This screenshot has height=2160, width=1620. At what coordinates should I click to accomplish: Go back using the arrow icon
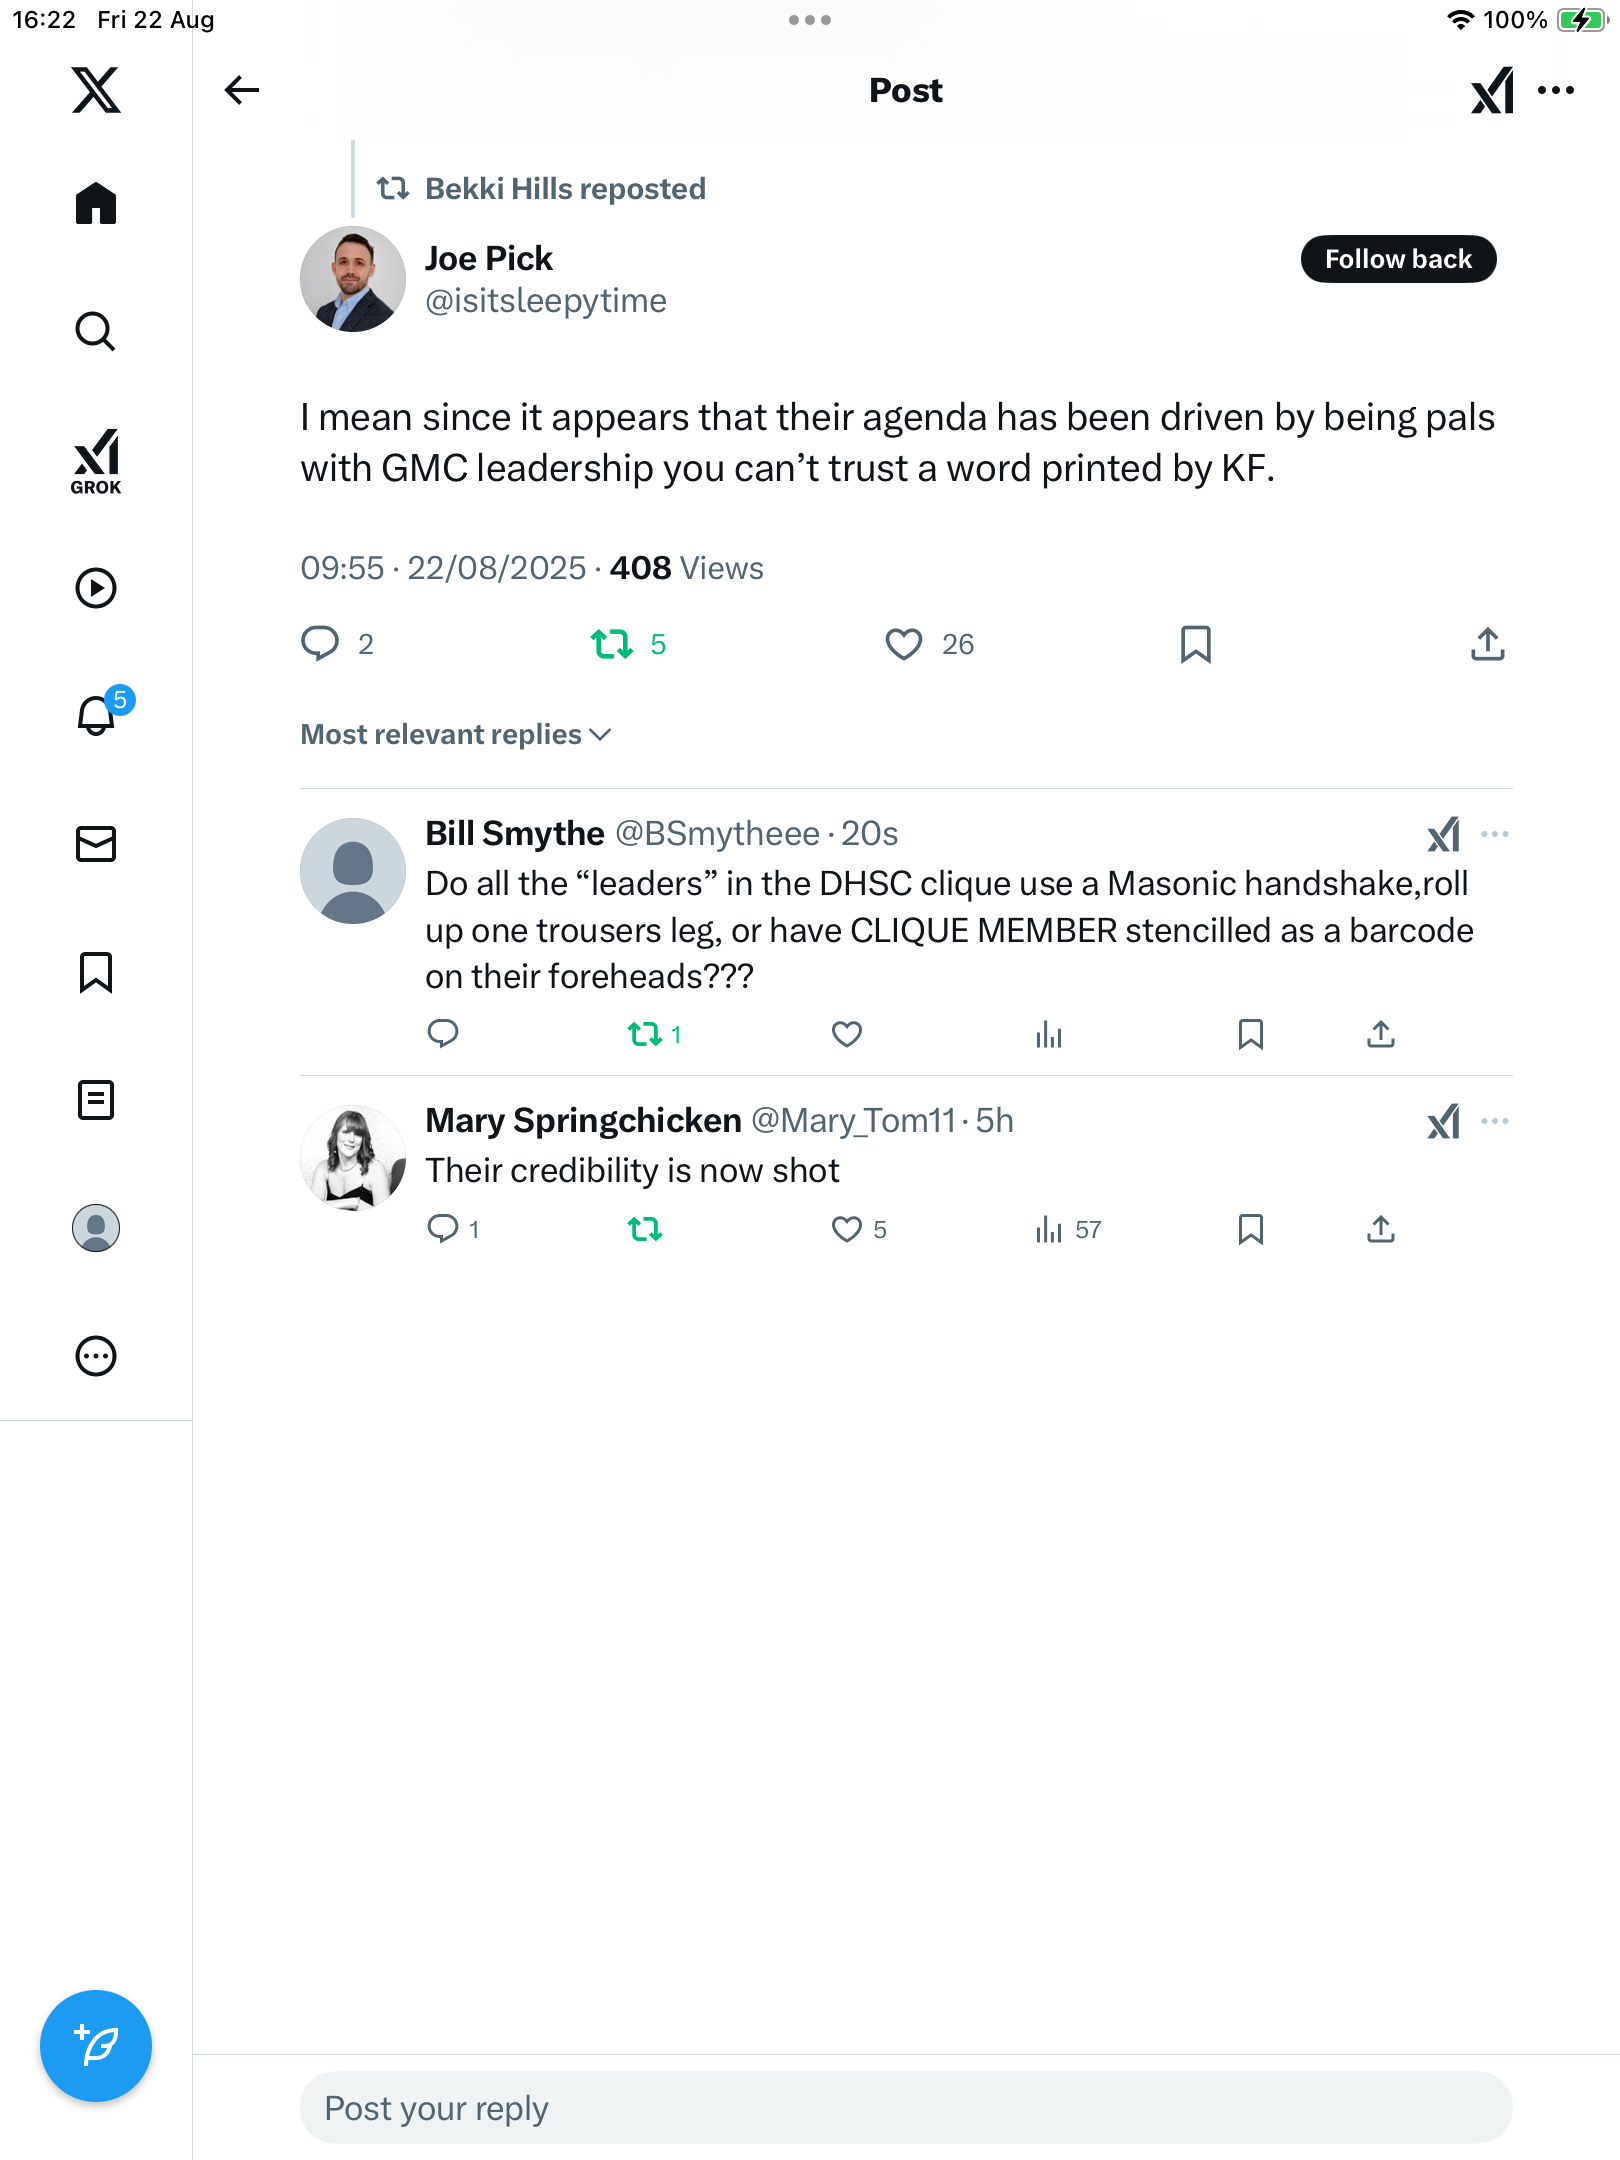242,90
